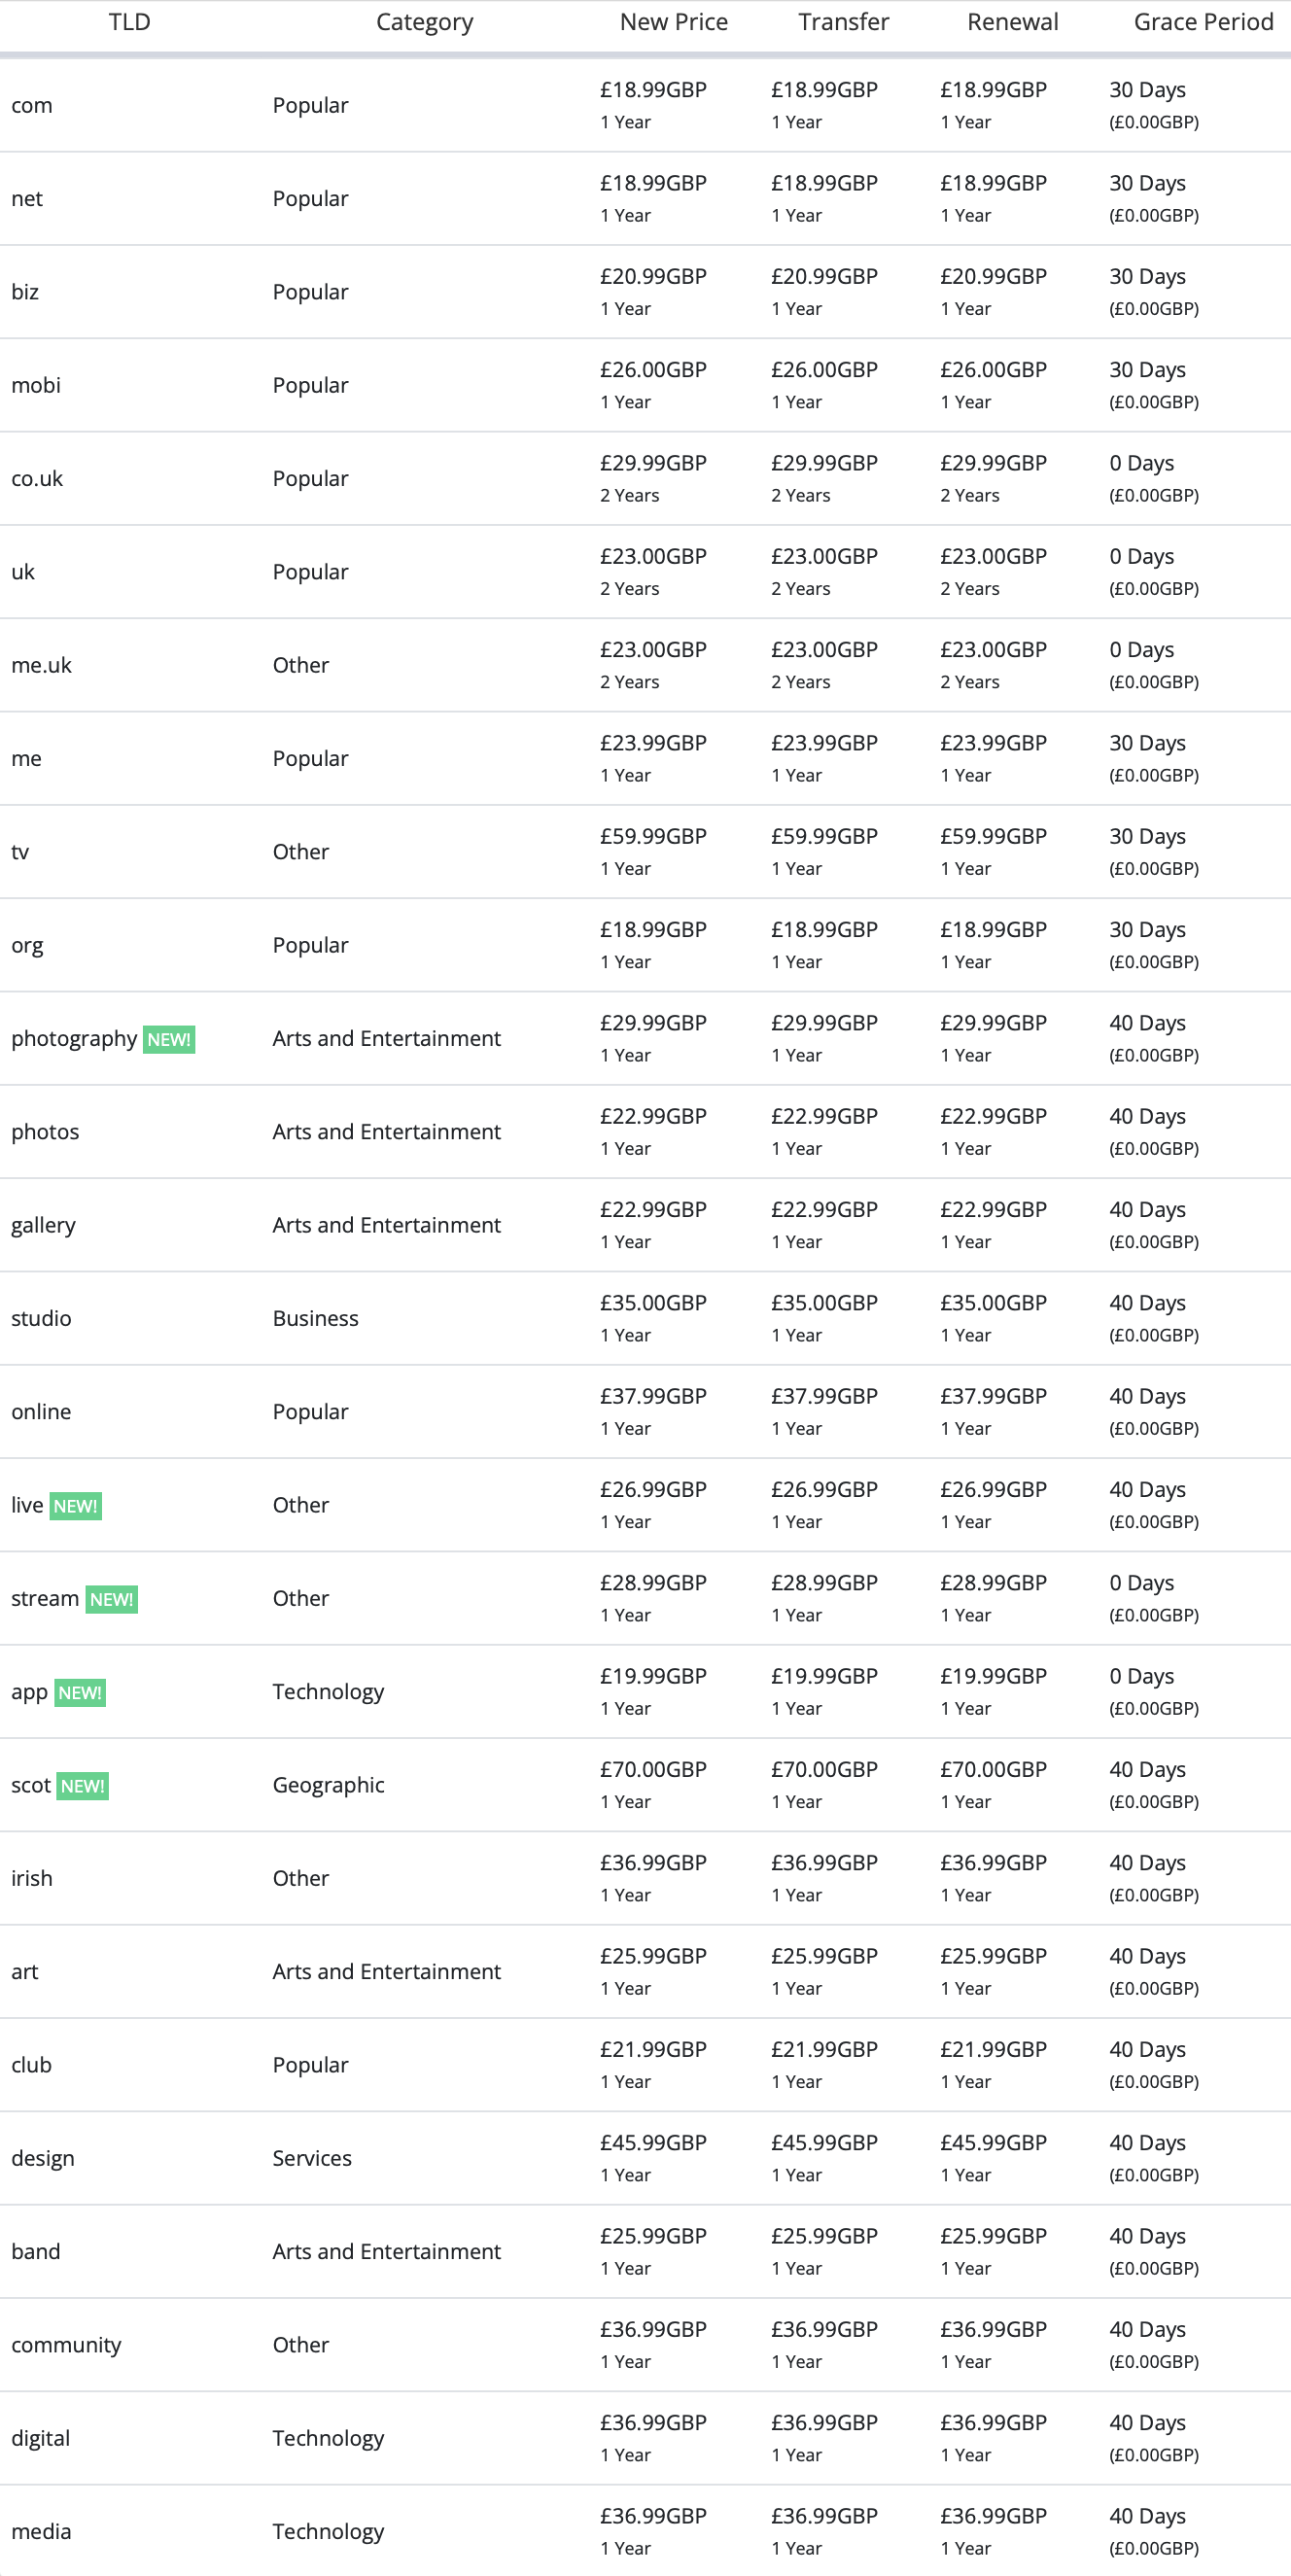The height and width of the screenshot is (2576, 1291).
Task: Select the co.uk TLD name
Action: pos(37,479)
